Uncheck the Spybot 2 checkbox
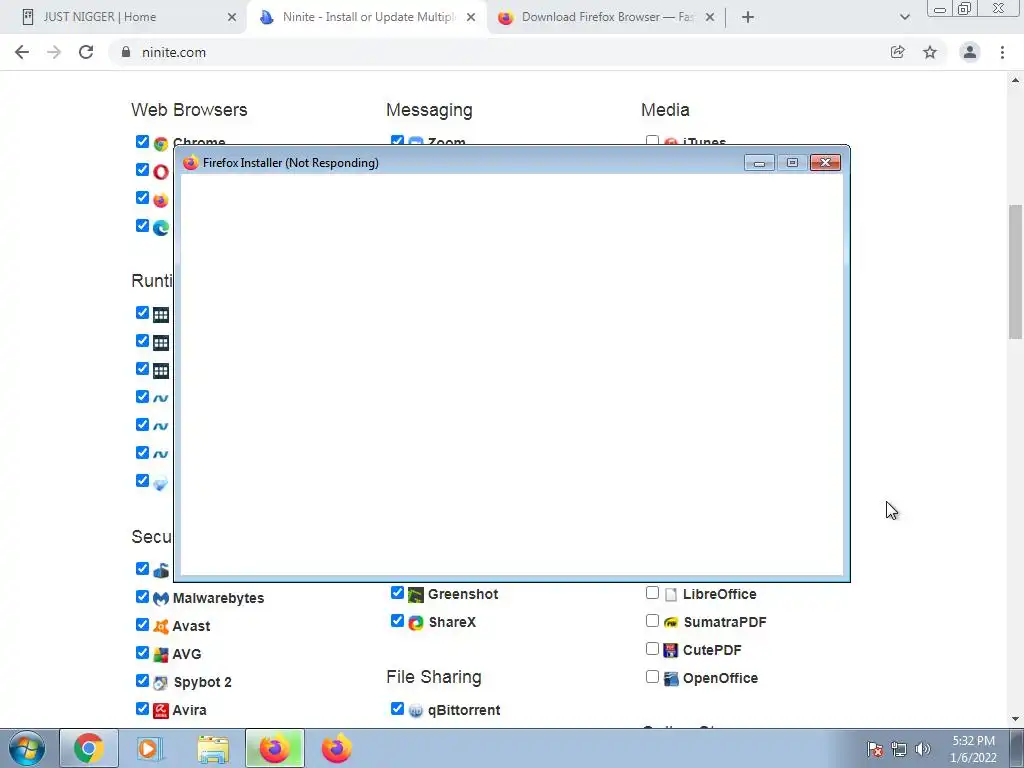 142,680
